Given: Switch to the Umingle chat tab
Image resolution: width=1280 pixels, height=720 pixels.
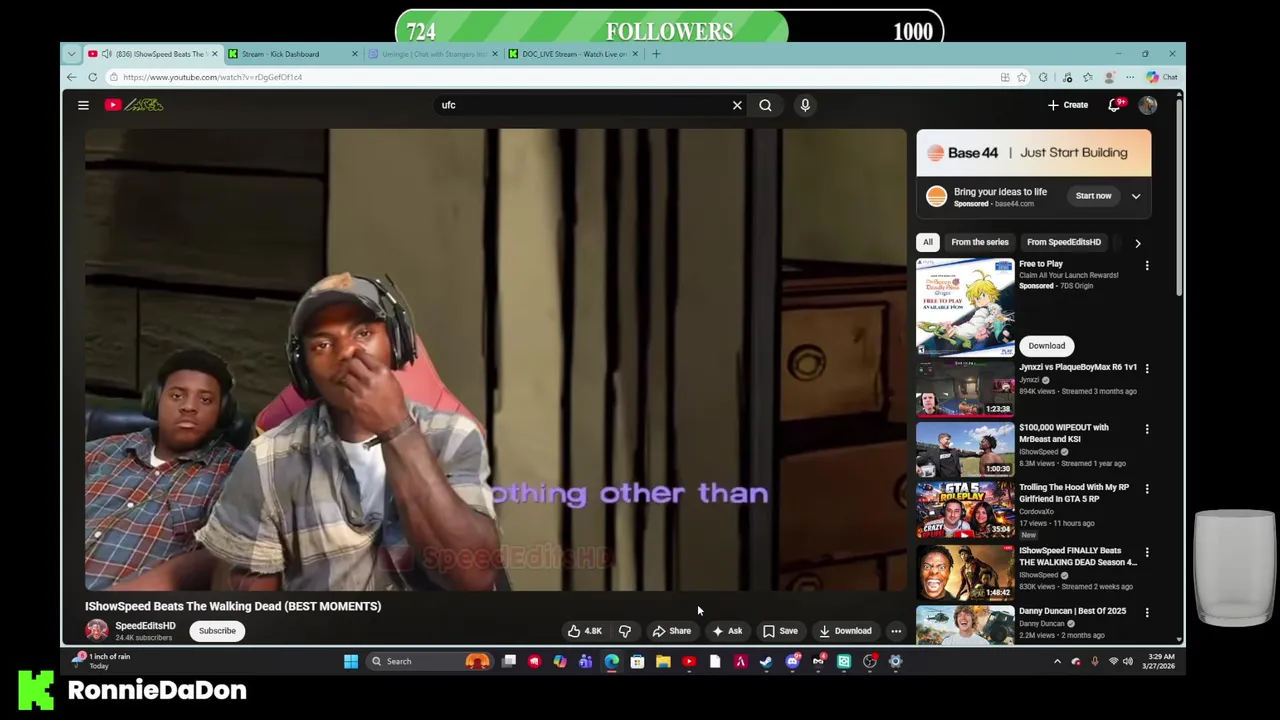Looking at the screenshot, I should [432, 54].
